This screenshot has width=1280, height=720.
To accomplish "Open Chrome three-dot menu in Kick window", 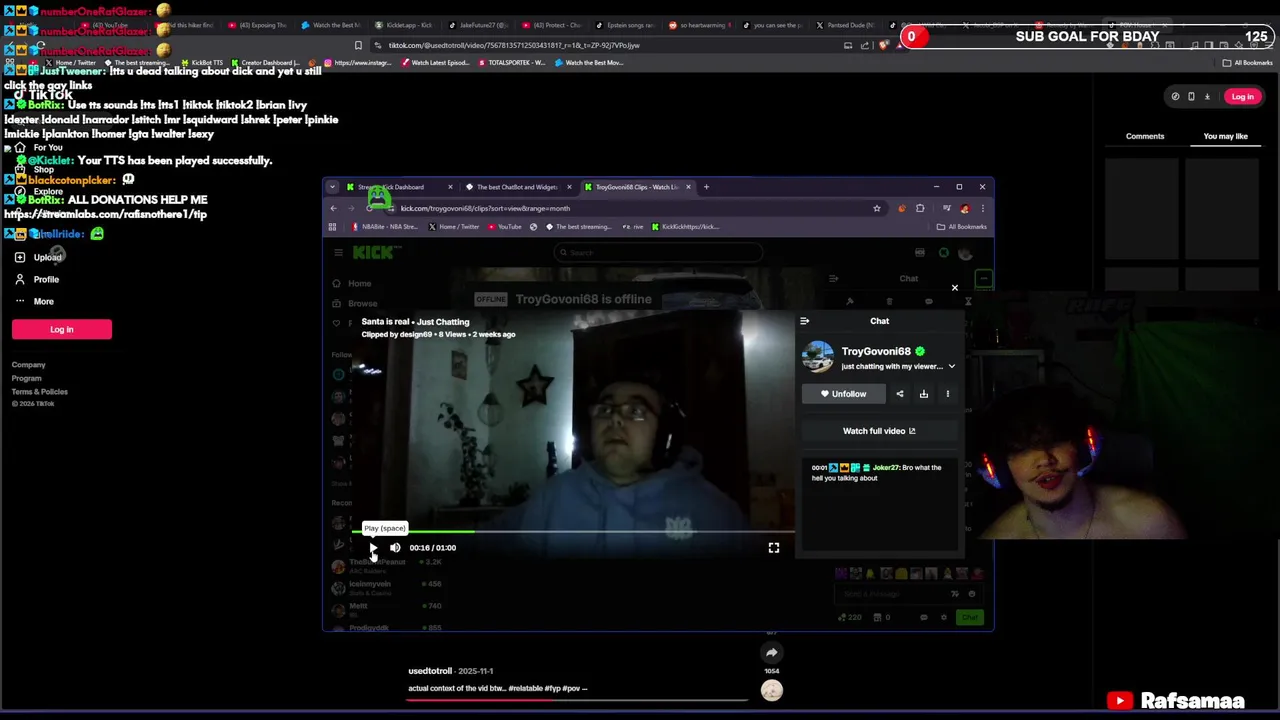I will (982, 208).
